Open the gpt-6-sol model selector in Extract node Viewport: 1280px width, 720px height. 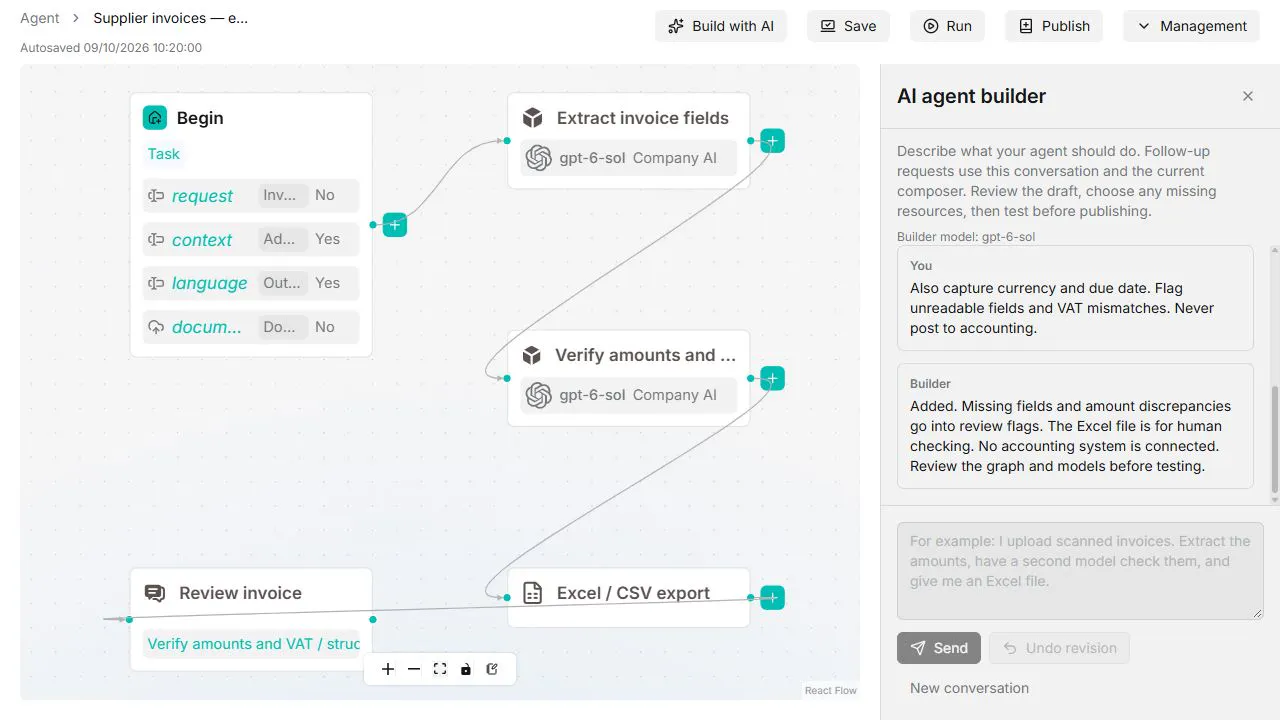pyautogui.click(x=628, y=158)
